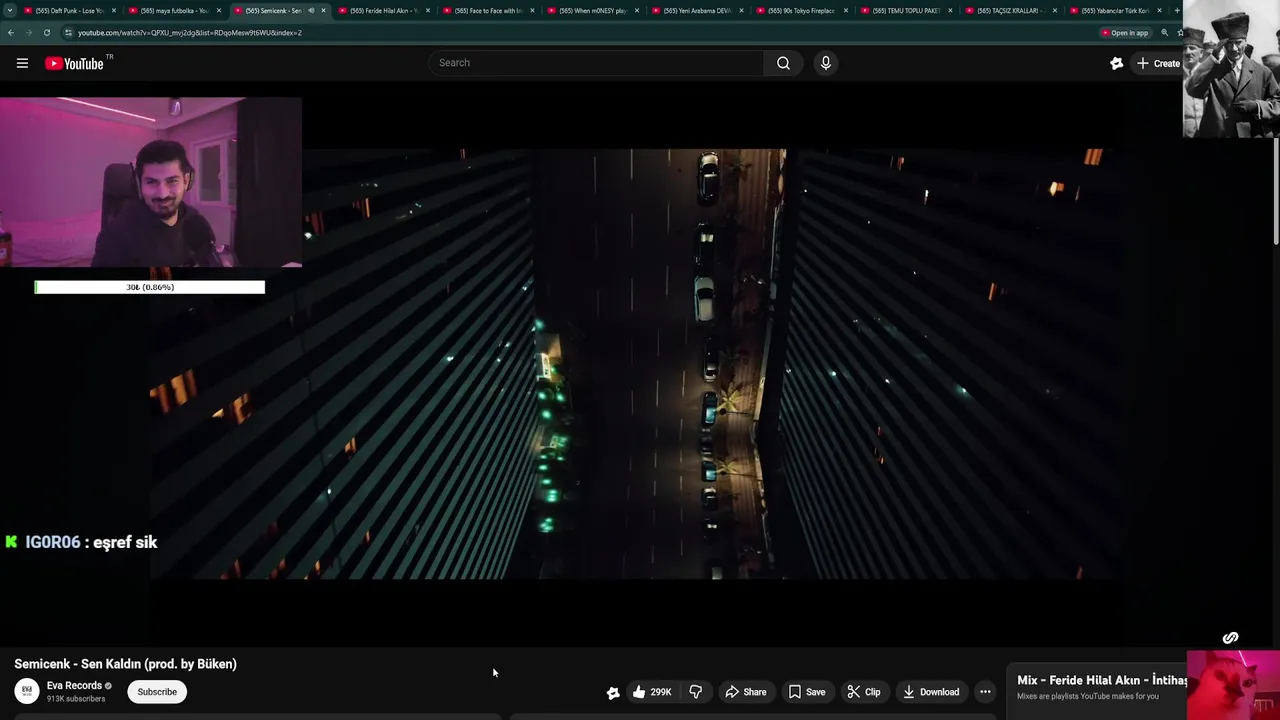Click extension icon left of like count
Image resolution: width=1280 pixels, height=720 pixels.
[613, 692]
